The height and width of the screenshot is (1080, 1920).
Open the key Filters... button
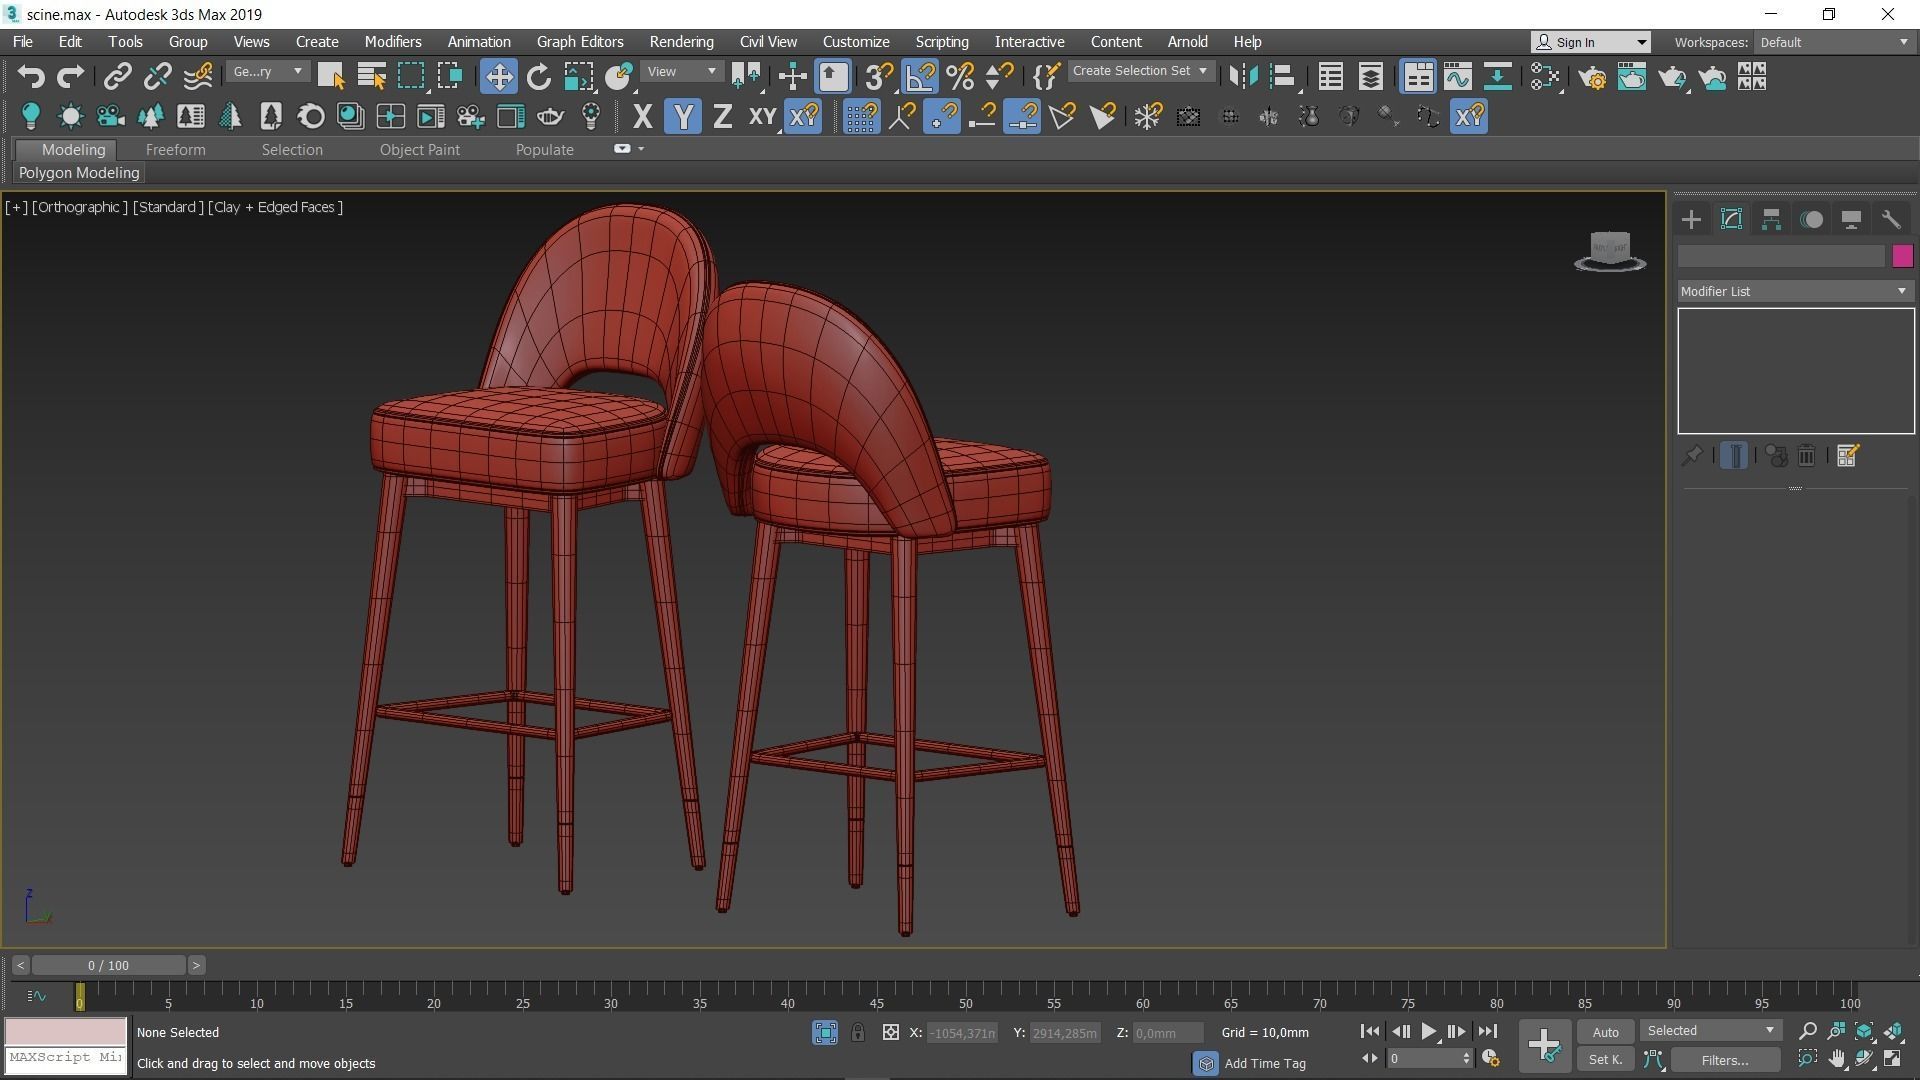(1725, 1060)
